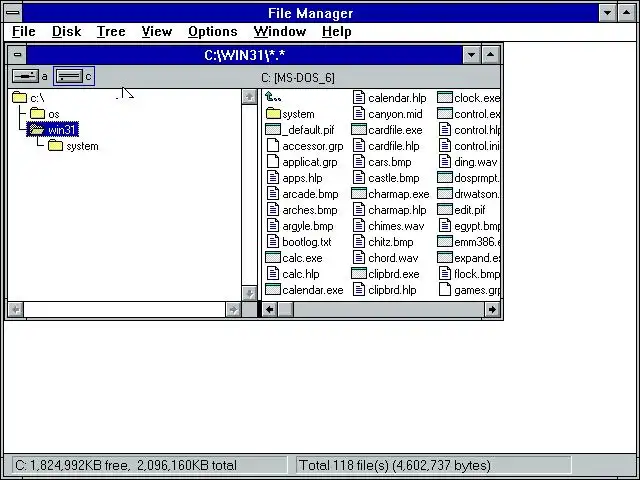Click tree pane scroll up arrow

pyautogui.click(x=249, y=97)
